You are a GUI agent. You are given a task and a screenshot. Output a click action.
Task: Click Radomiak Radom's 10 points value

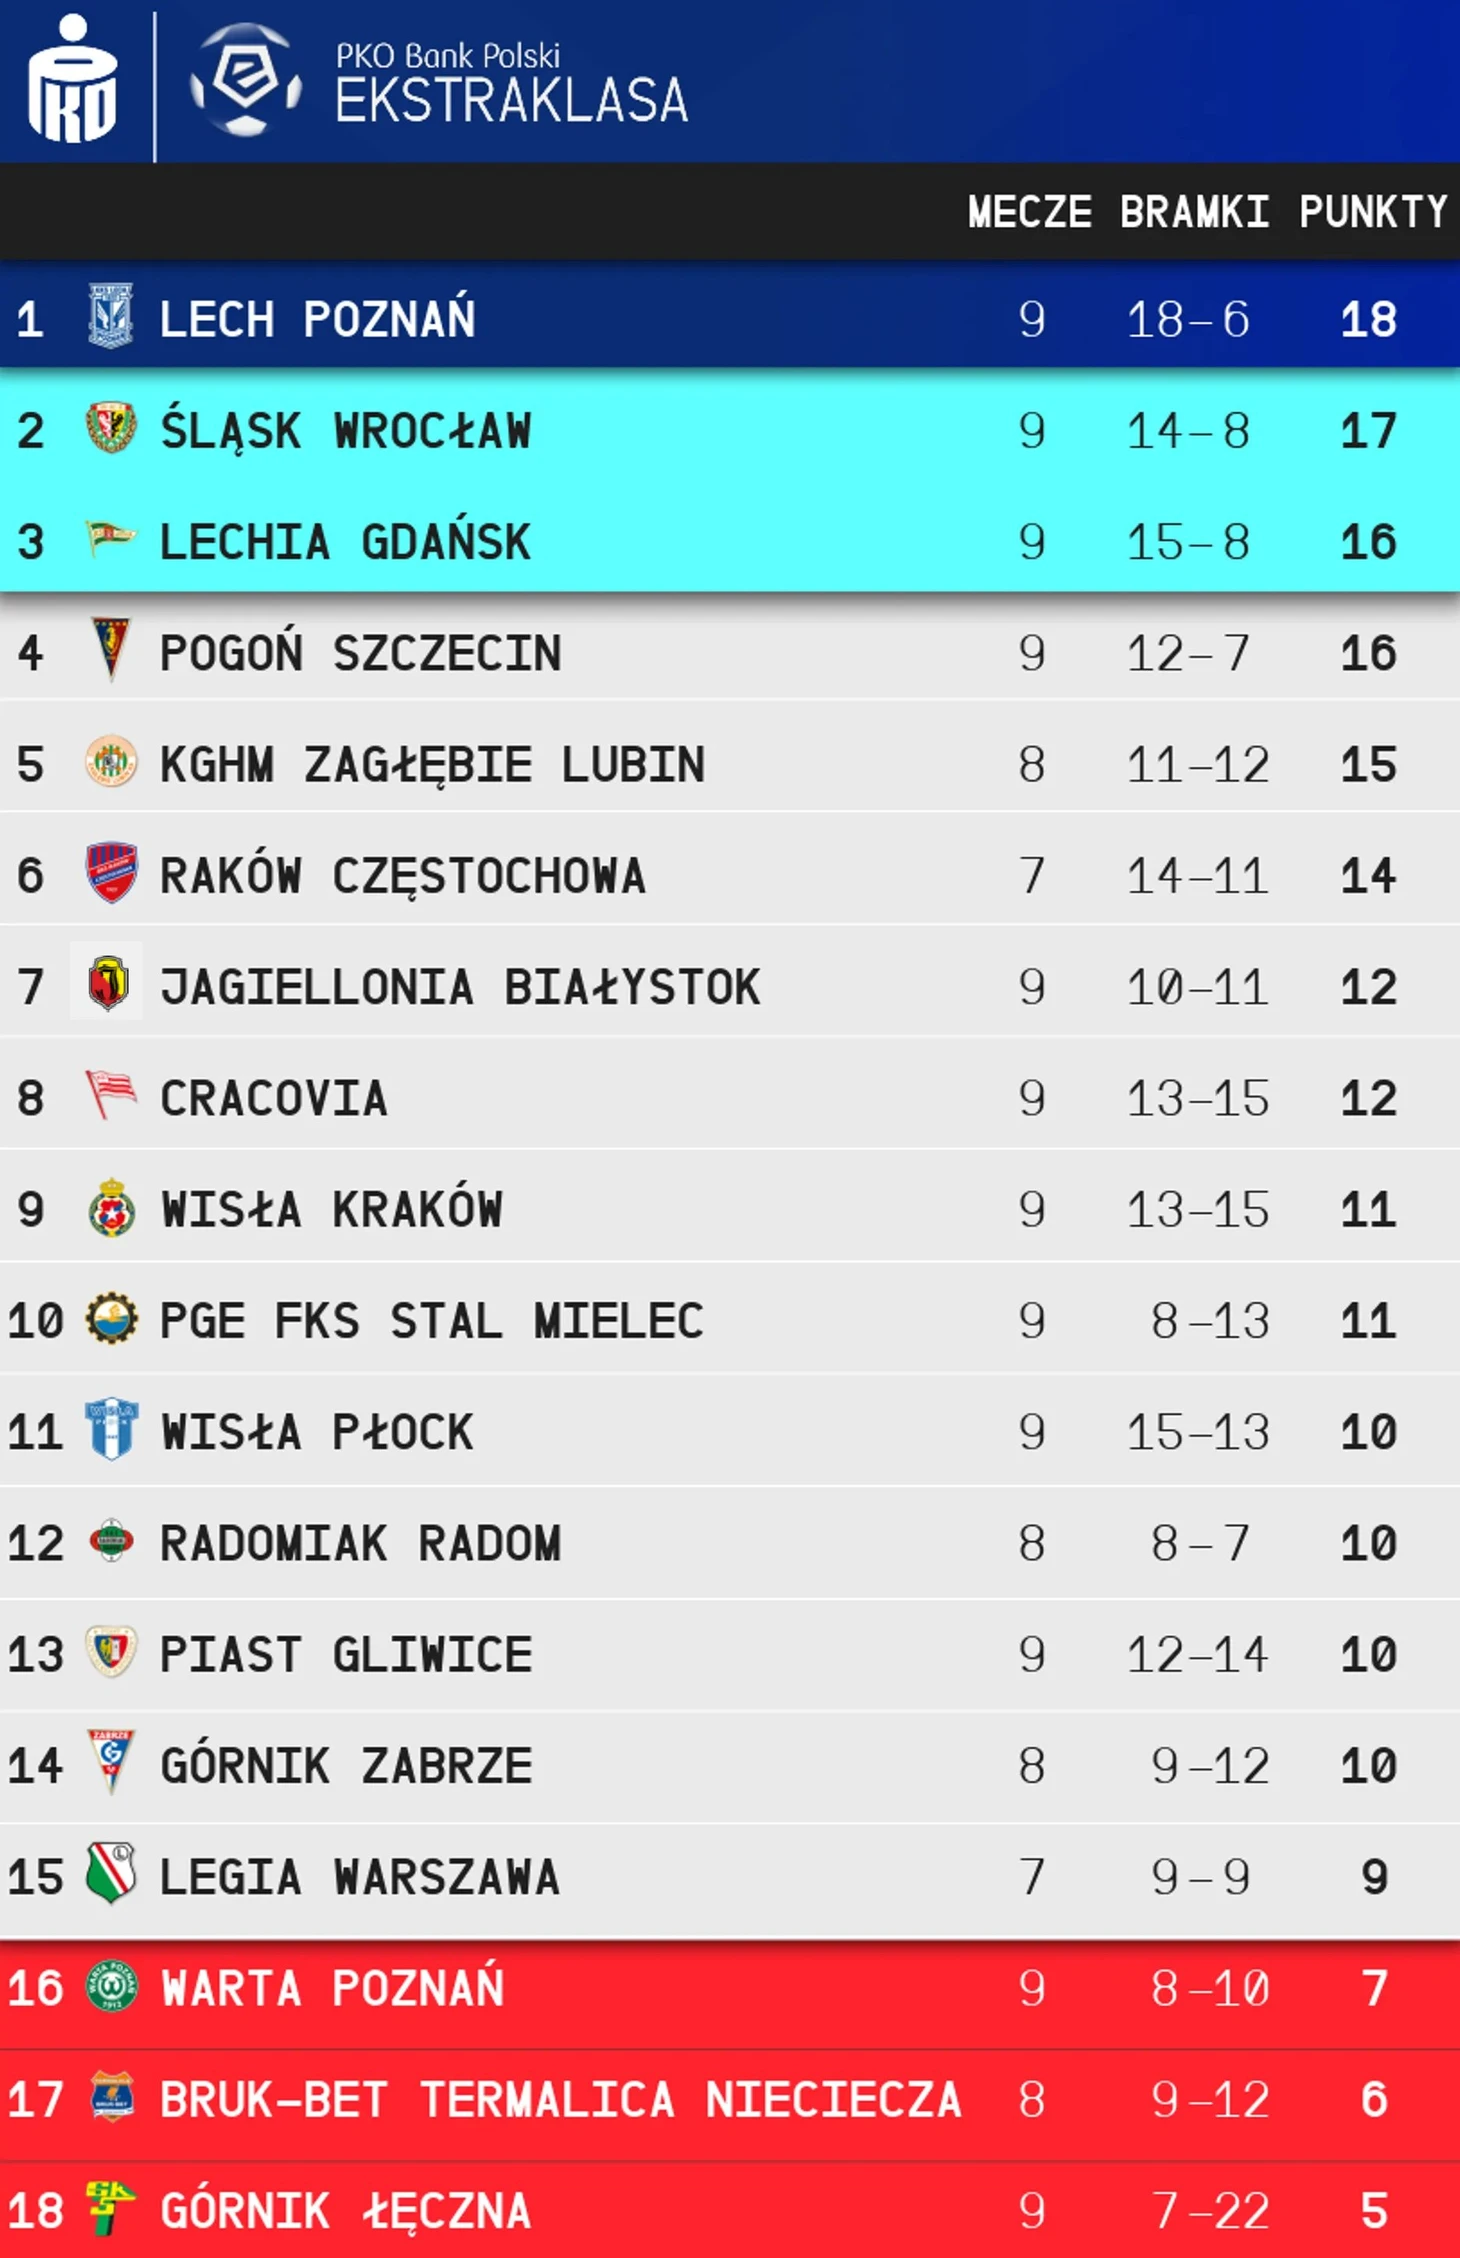click(1368, 1543)
